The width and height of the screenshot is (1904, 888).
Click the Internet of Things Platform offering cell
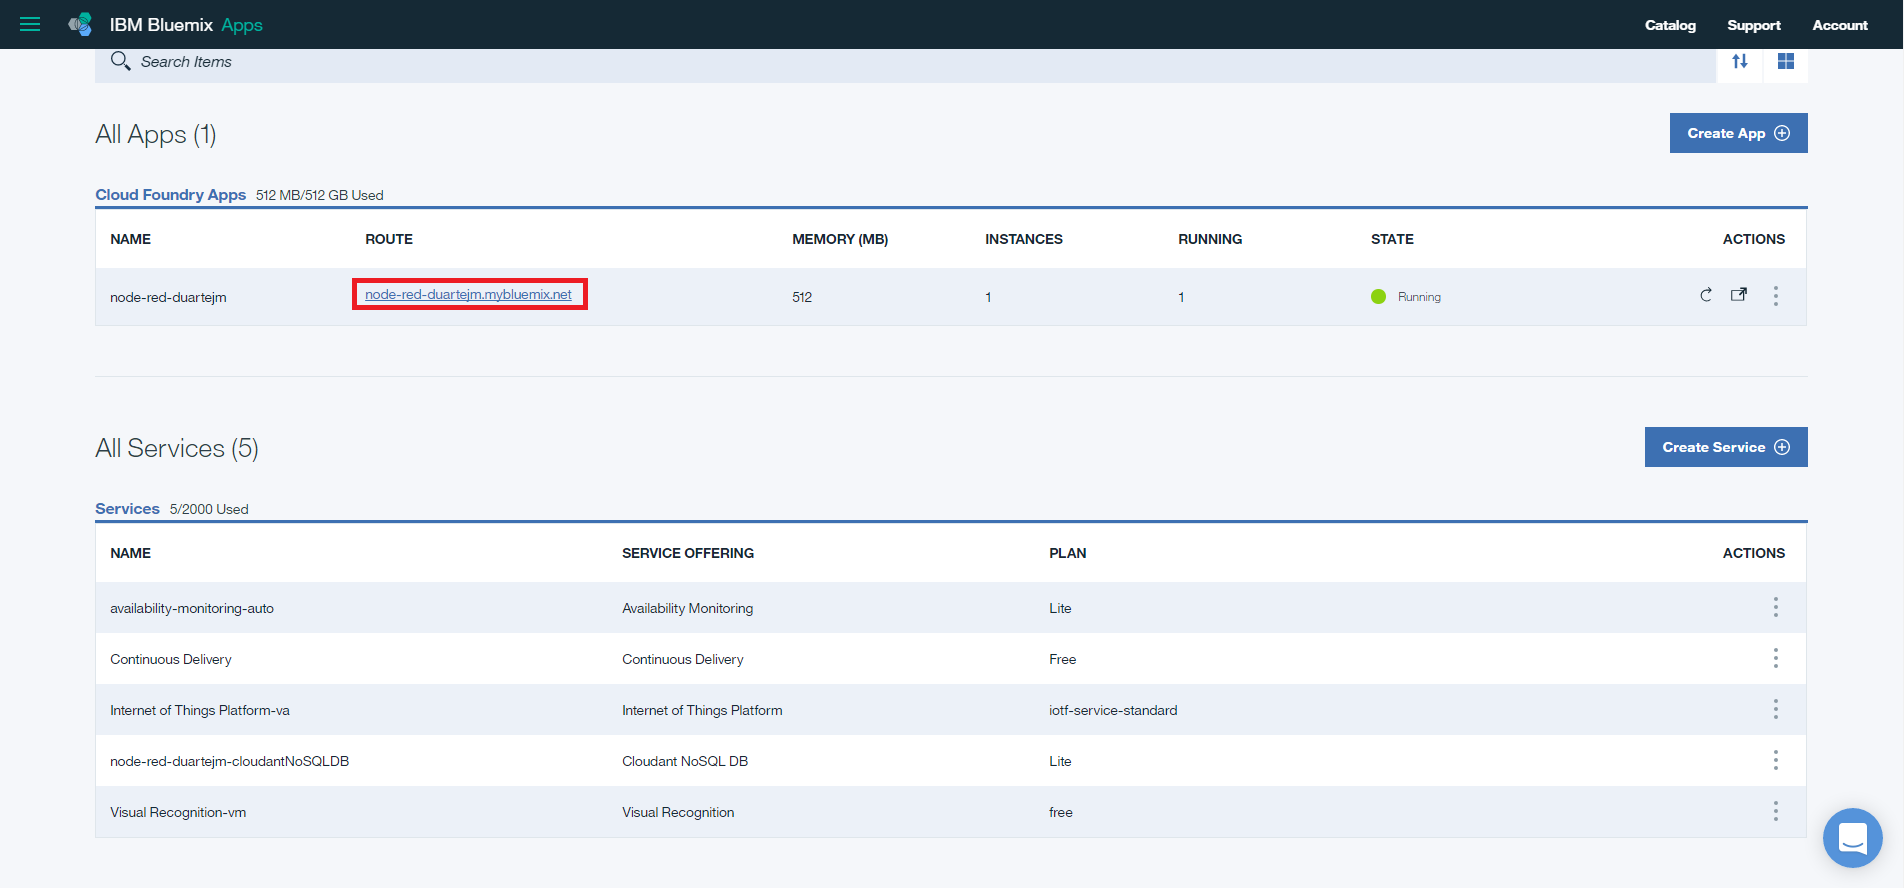pos(702,710)
